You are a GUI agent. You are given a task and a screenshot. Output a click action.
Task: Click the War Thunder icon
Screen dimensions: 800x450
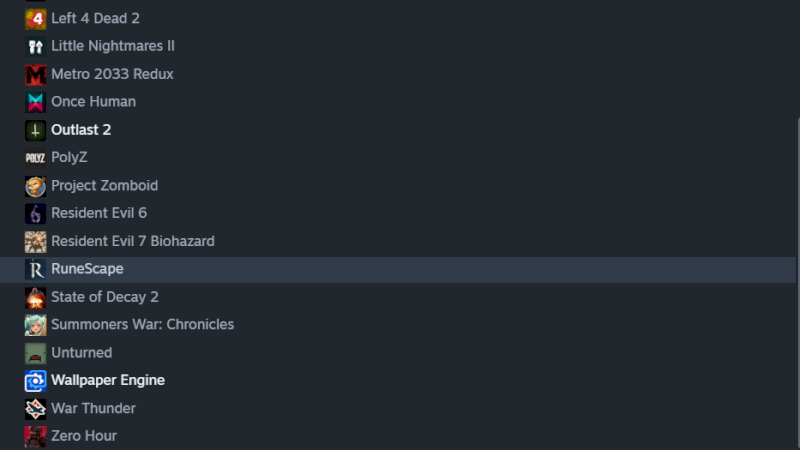pyautogui.click(x=35, y=408)
